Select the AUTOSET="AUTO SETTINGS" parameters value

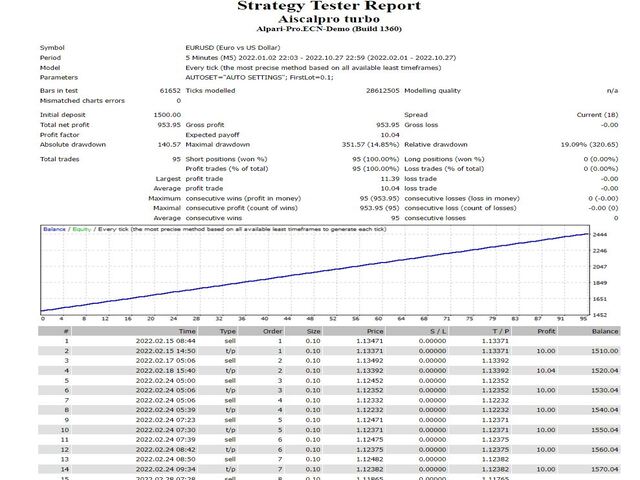pyautogui.click(x=259, y=78)
